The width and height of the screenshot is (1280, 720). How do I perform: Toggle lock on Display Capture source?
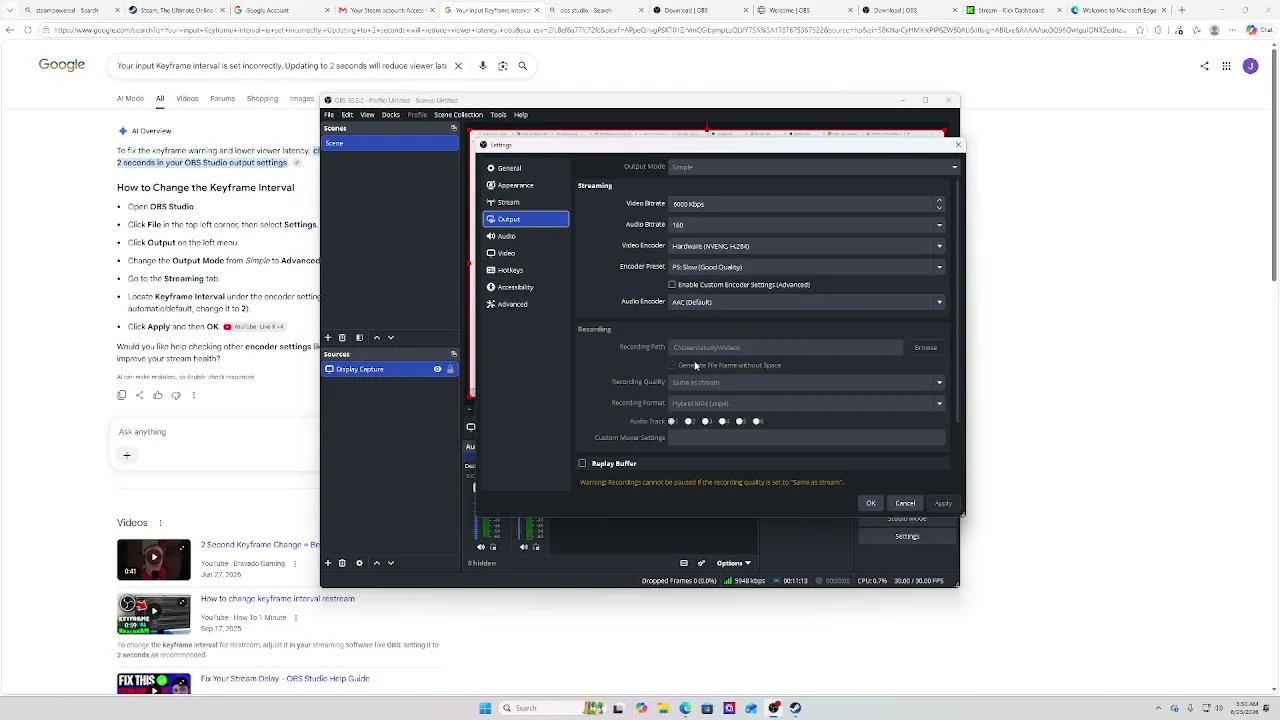(x=450, y=370)
